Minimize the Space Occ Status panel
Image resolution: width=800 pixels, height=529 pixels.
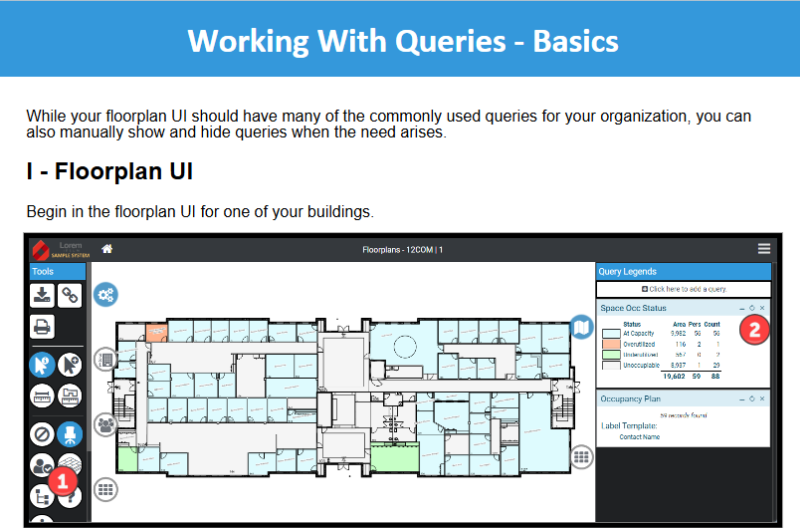click(741, 308)
